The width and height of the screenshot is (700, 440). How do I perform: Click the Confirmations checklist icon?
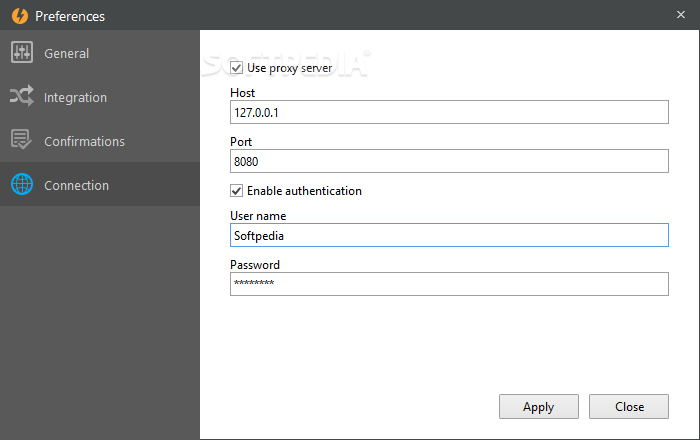point(21,140)
